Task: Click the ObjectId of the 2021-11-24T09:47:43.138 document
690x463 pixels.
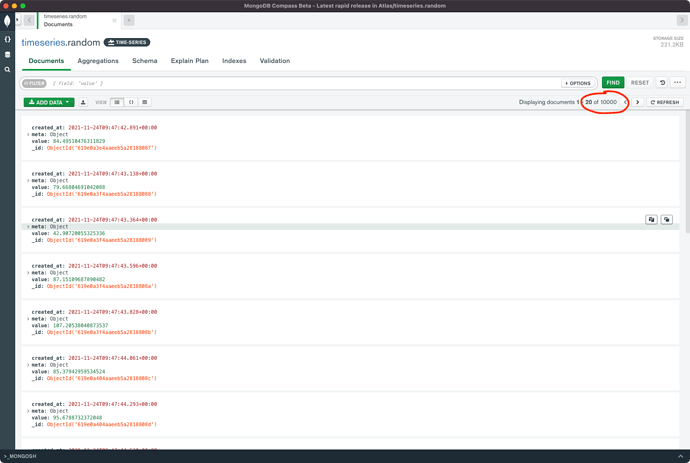Action: [x=102, y=194]
